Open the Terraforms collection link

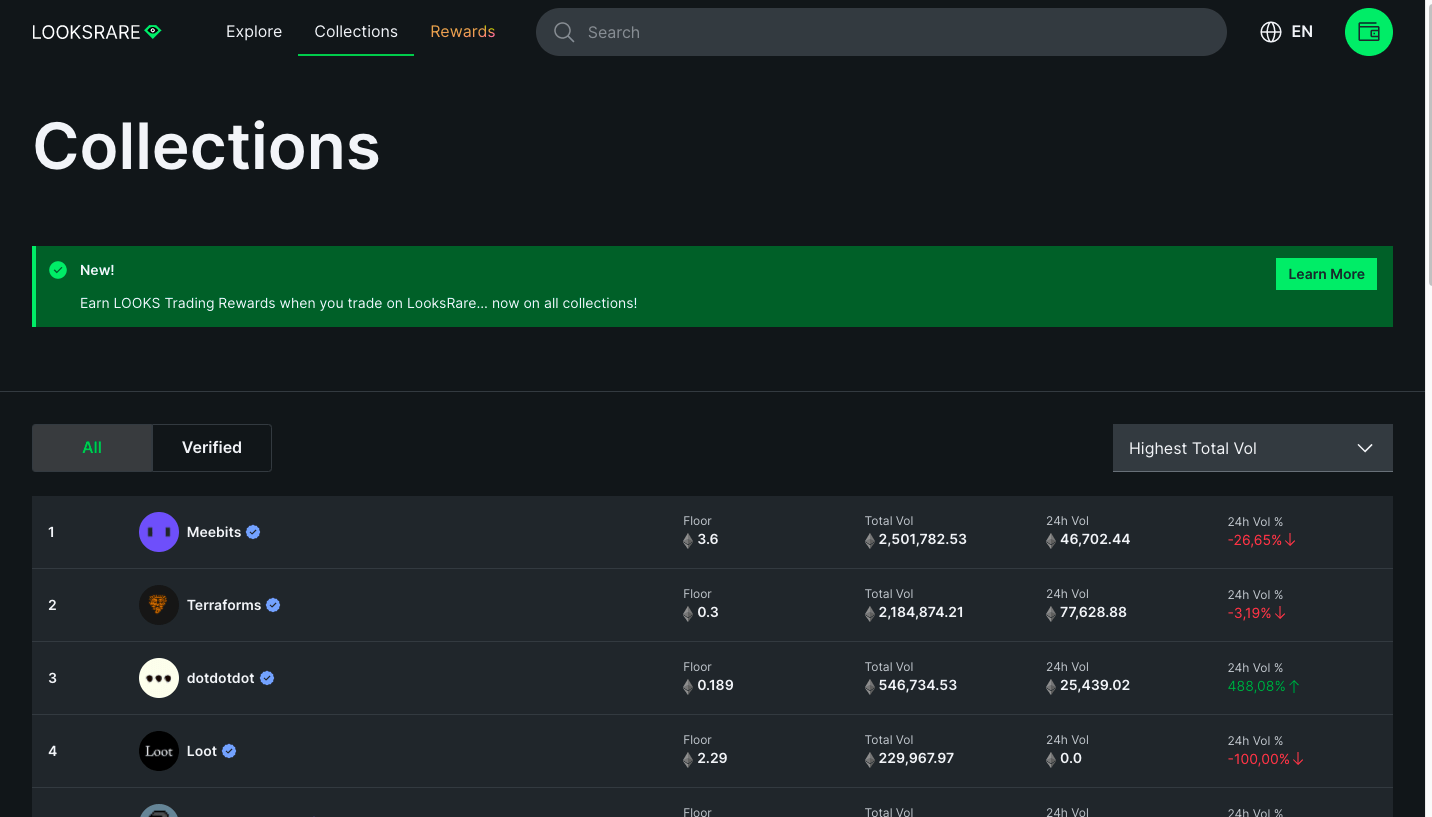[x=224, y=605]
